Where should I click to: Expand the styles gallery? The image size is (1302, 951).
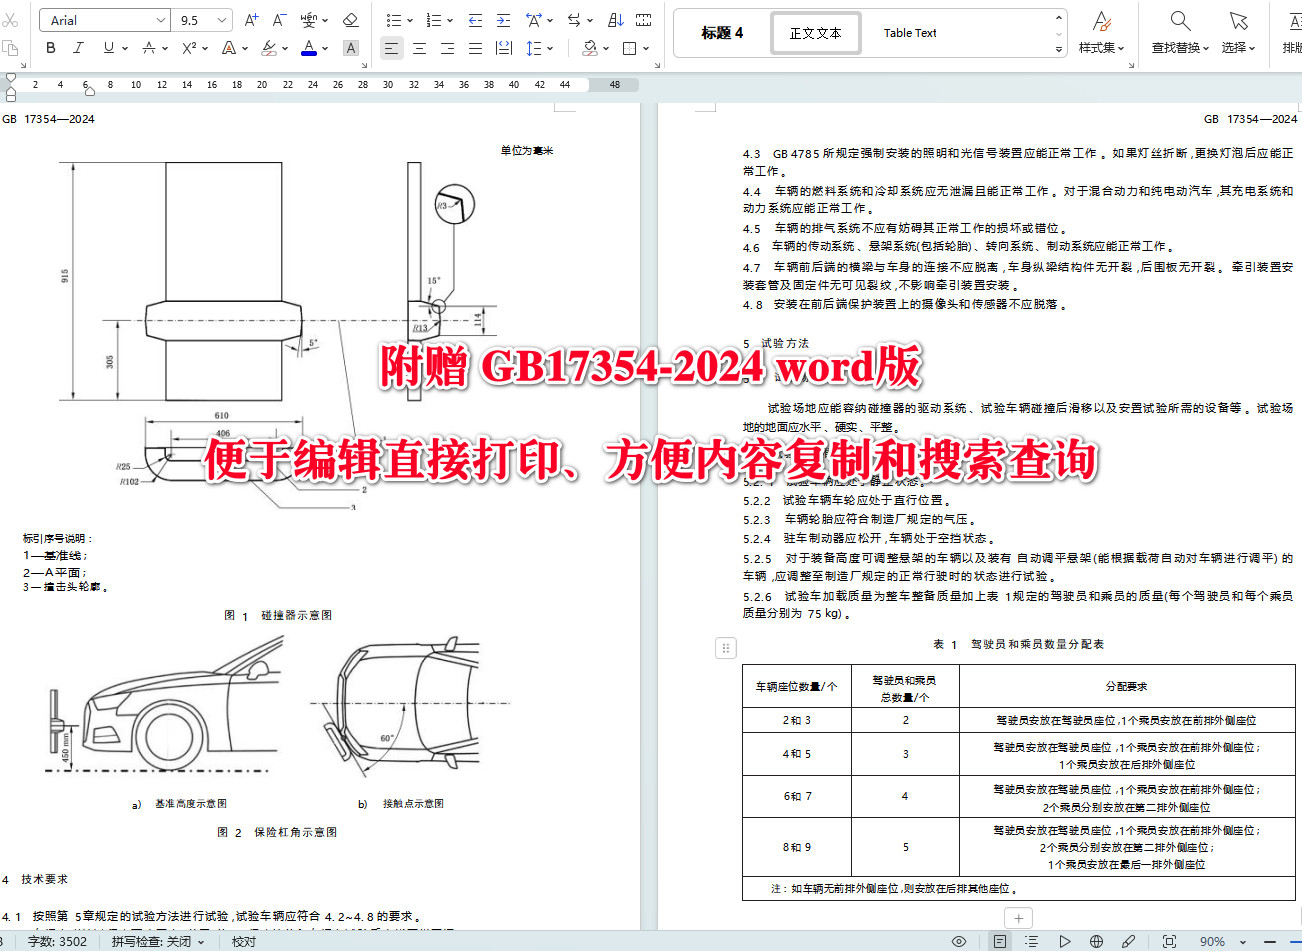(1059, 48)
